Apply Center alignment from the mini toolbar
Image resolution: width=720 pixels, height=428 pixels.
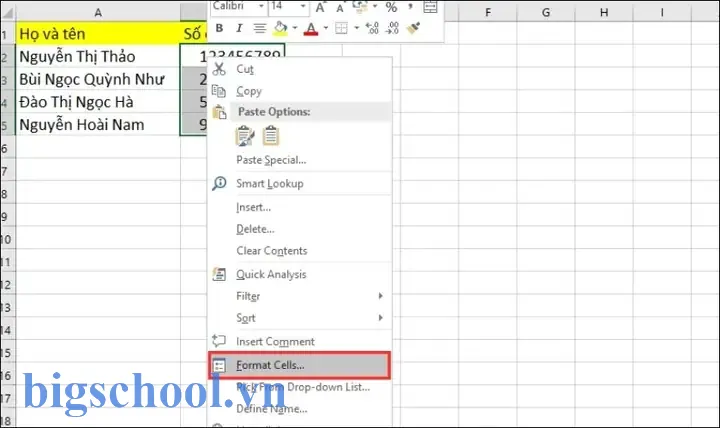[259, 28]
